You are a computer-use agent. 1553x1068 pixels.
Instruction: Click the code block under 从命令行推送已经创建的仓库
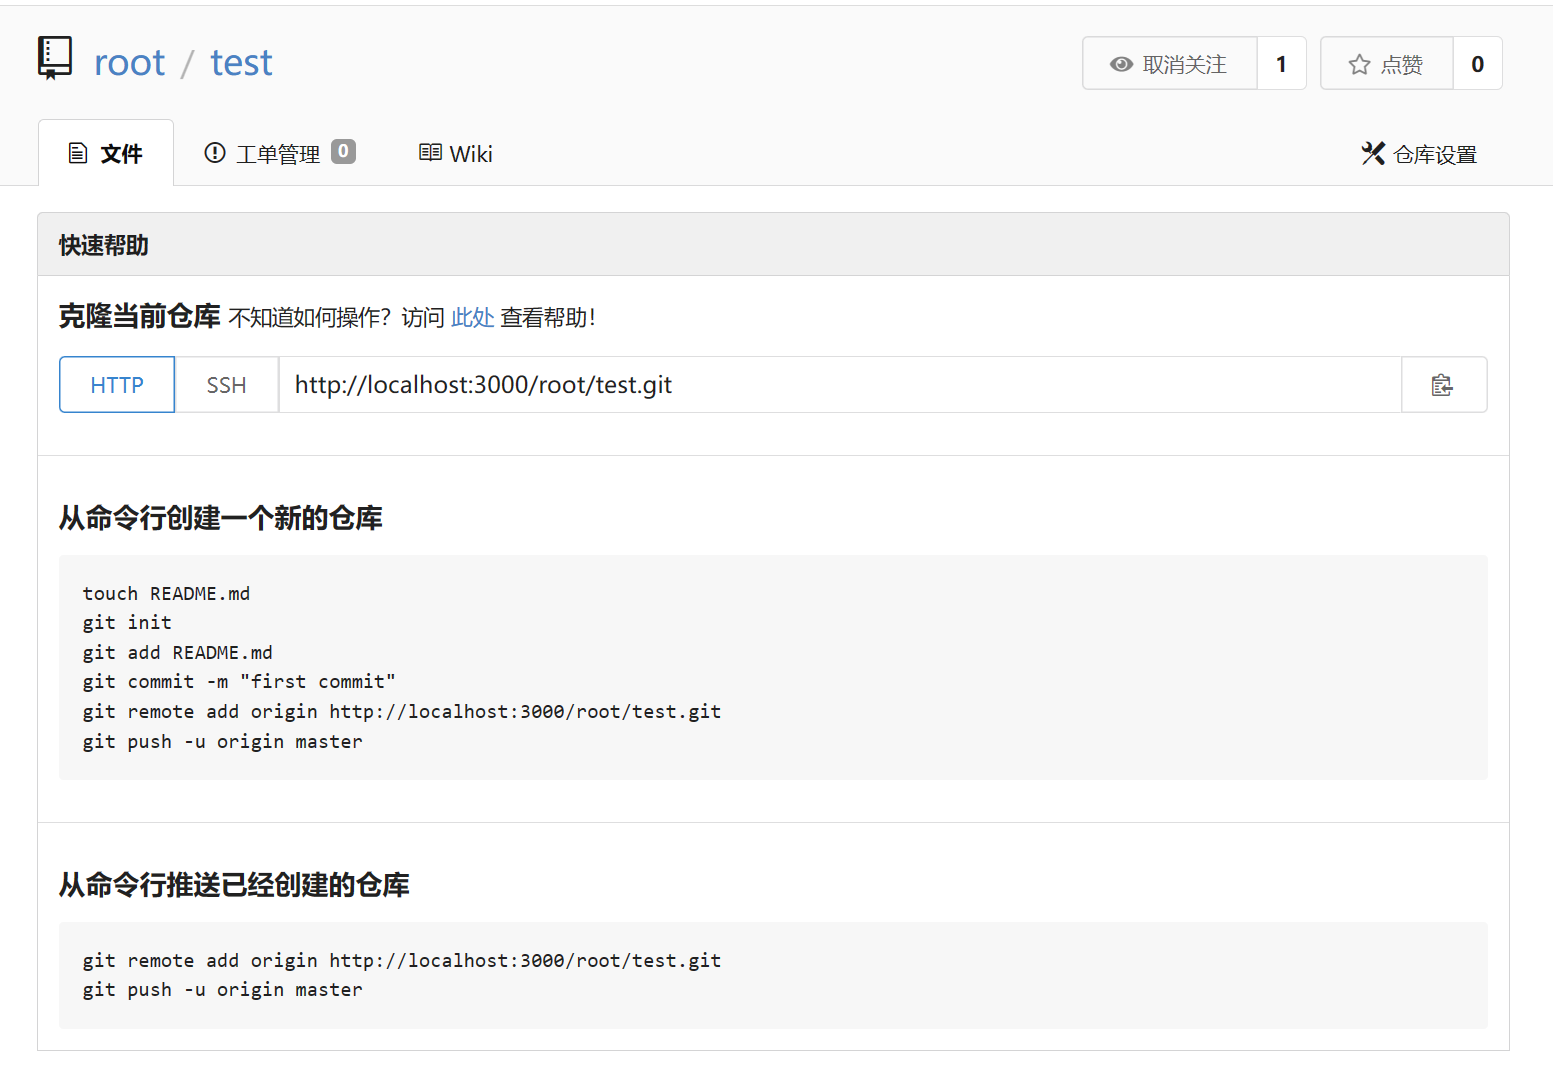(772, 975)
